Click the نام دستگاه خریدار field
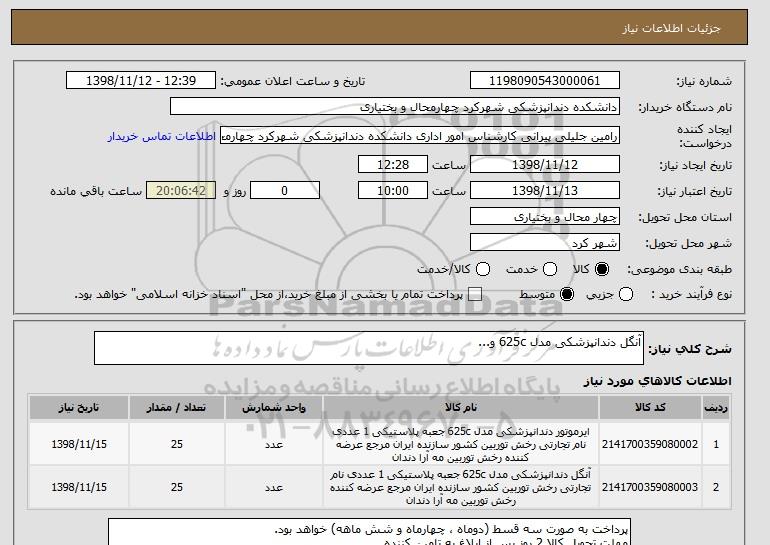This screenshot has height=545, width=770. (x=395, y=107)
